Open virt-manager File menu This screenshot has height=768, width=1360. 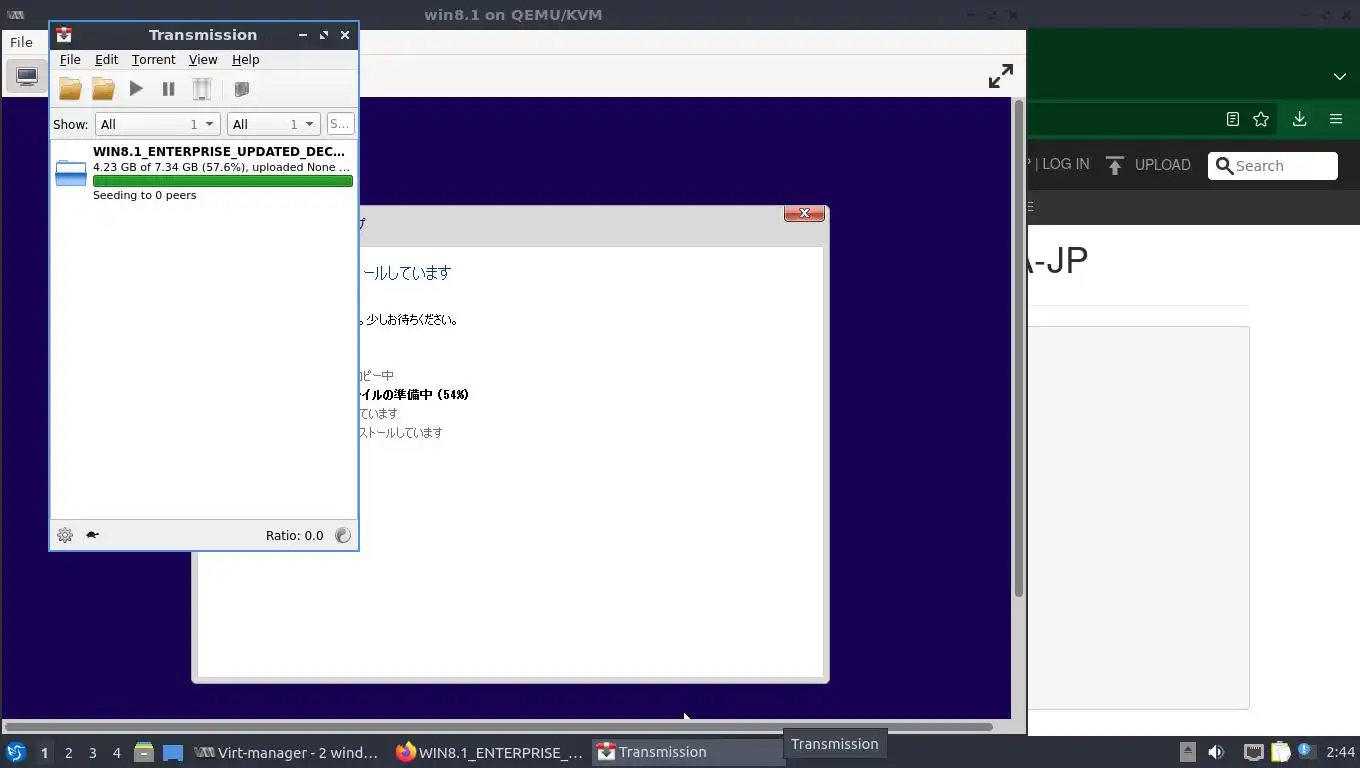coord(21,42)
